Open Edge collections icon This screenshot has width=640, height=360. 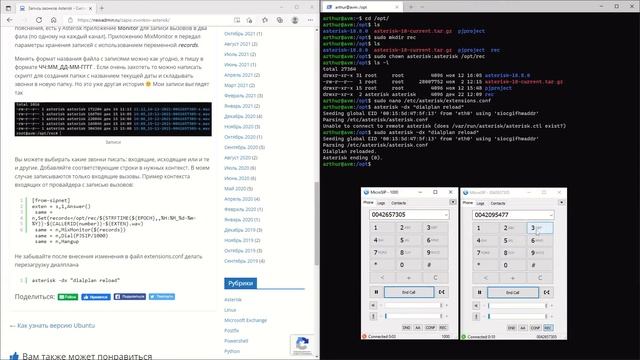coord(280,20)
